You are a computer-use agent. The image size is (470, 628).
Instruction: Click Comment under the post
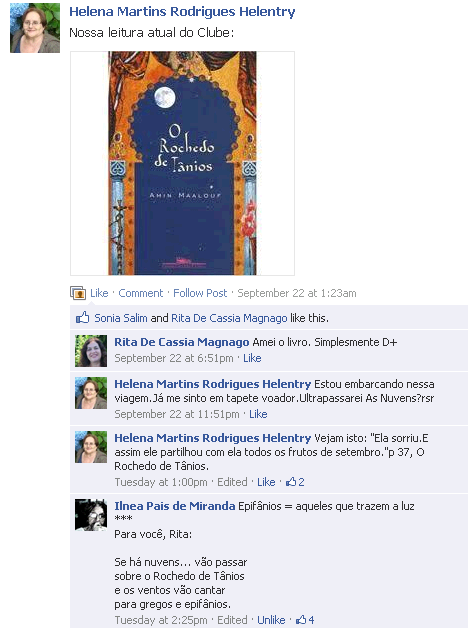click(x=141, y=293)
